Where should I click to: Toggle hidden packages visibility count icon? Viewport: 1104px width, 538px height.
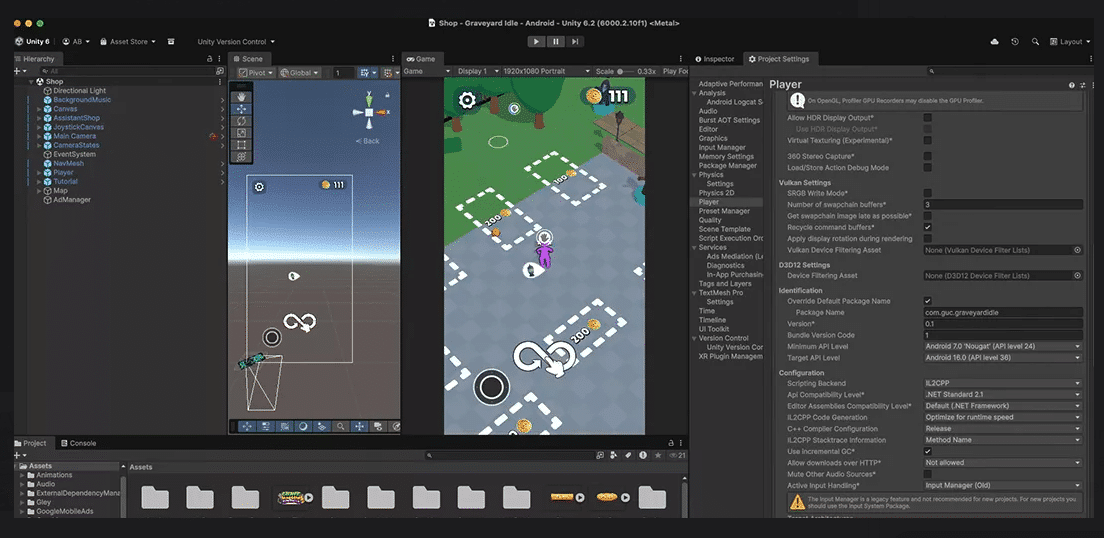(677, 456)
